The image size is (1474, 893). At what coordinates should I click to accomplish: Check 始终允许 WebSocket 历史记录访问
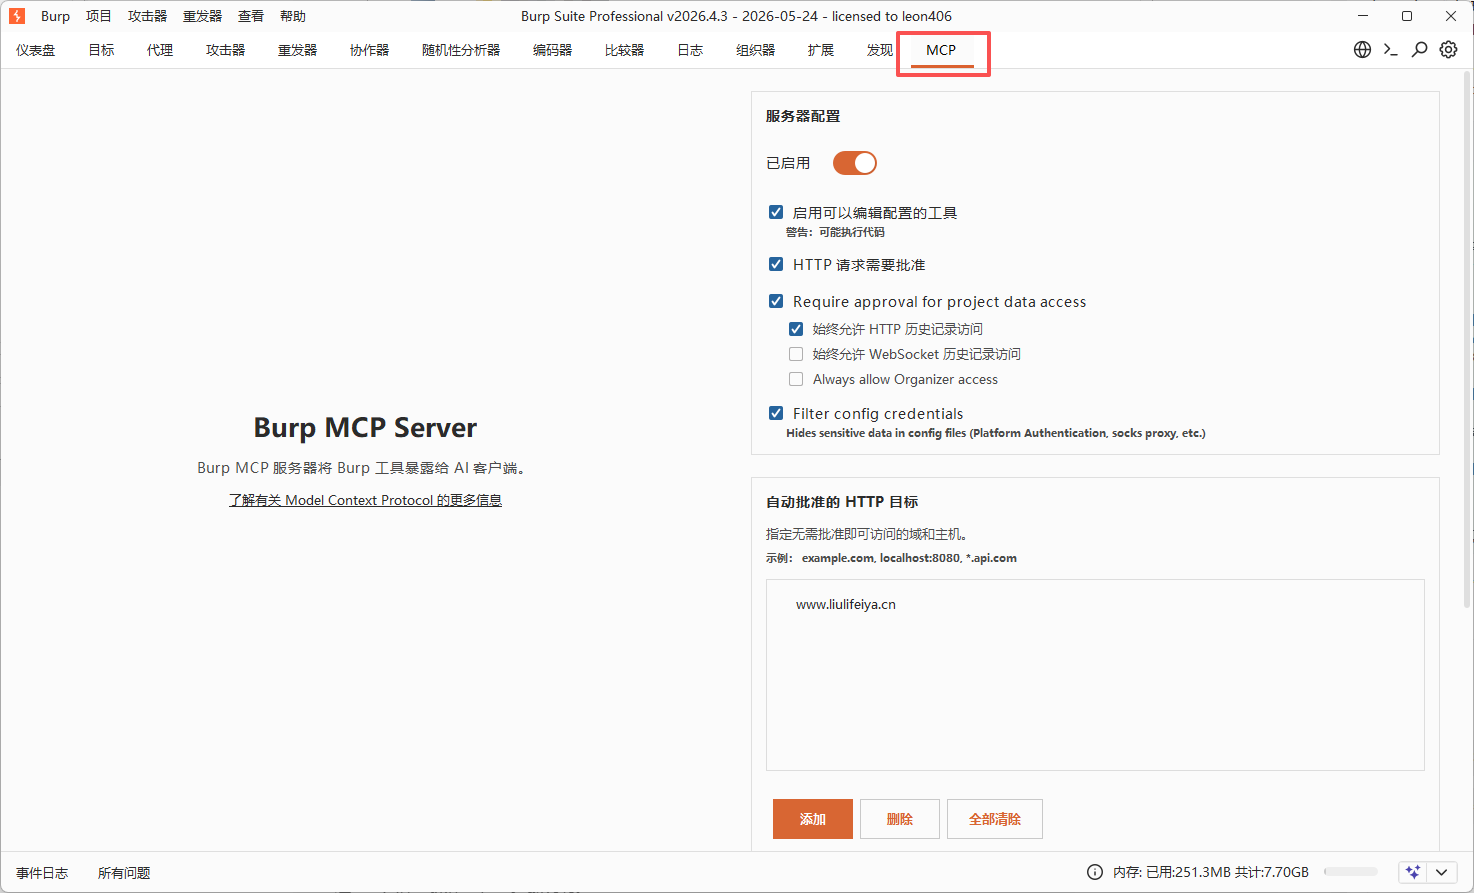pos(796,354)
